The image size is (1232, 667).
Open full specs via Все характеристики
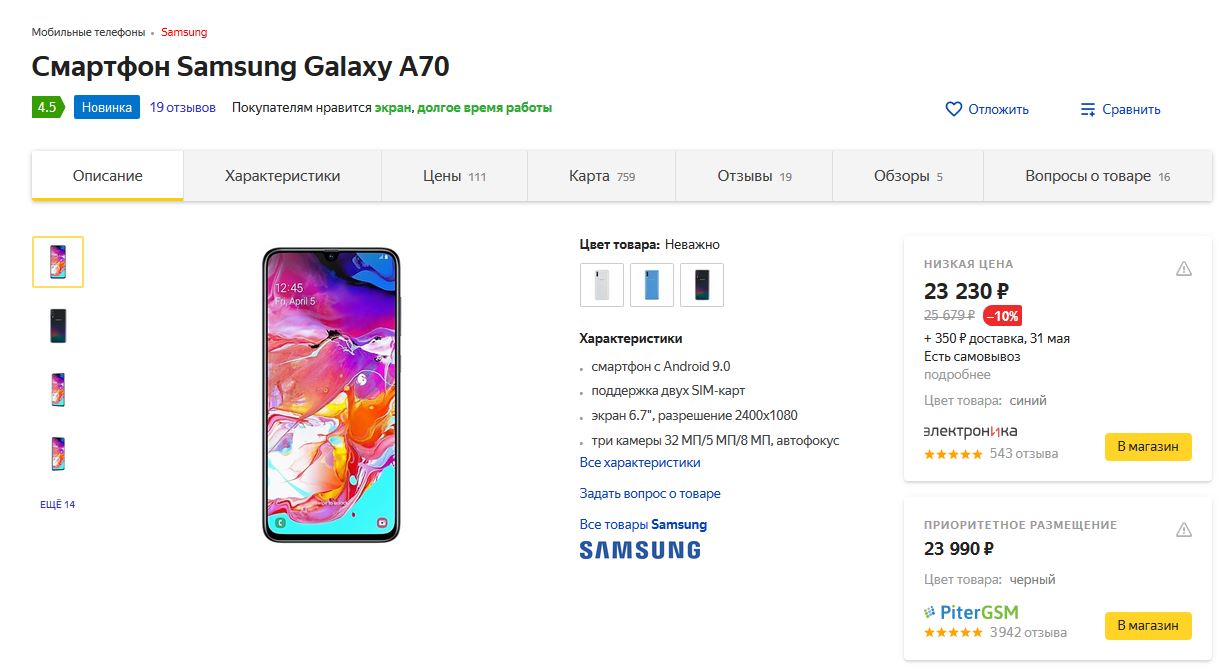pyautogui.click(x=640, y=462)
